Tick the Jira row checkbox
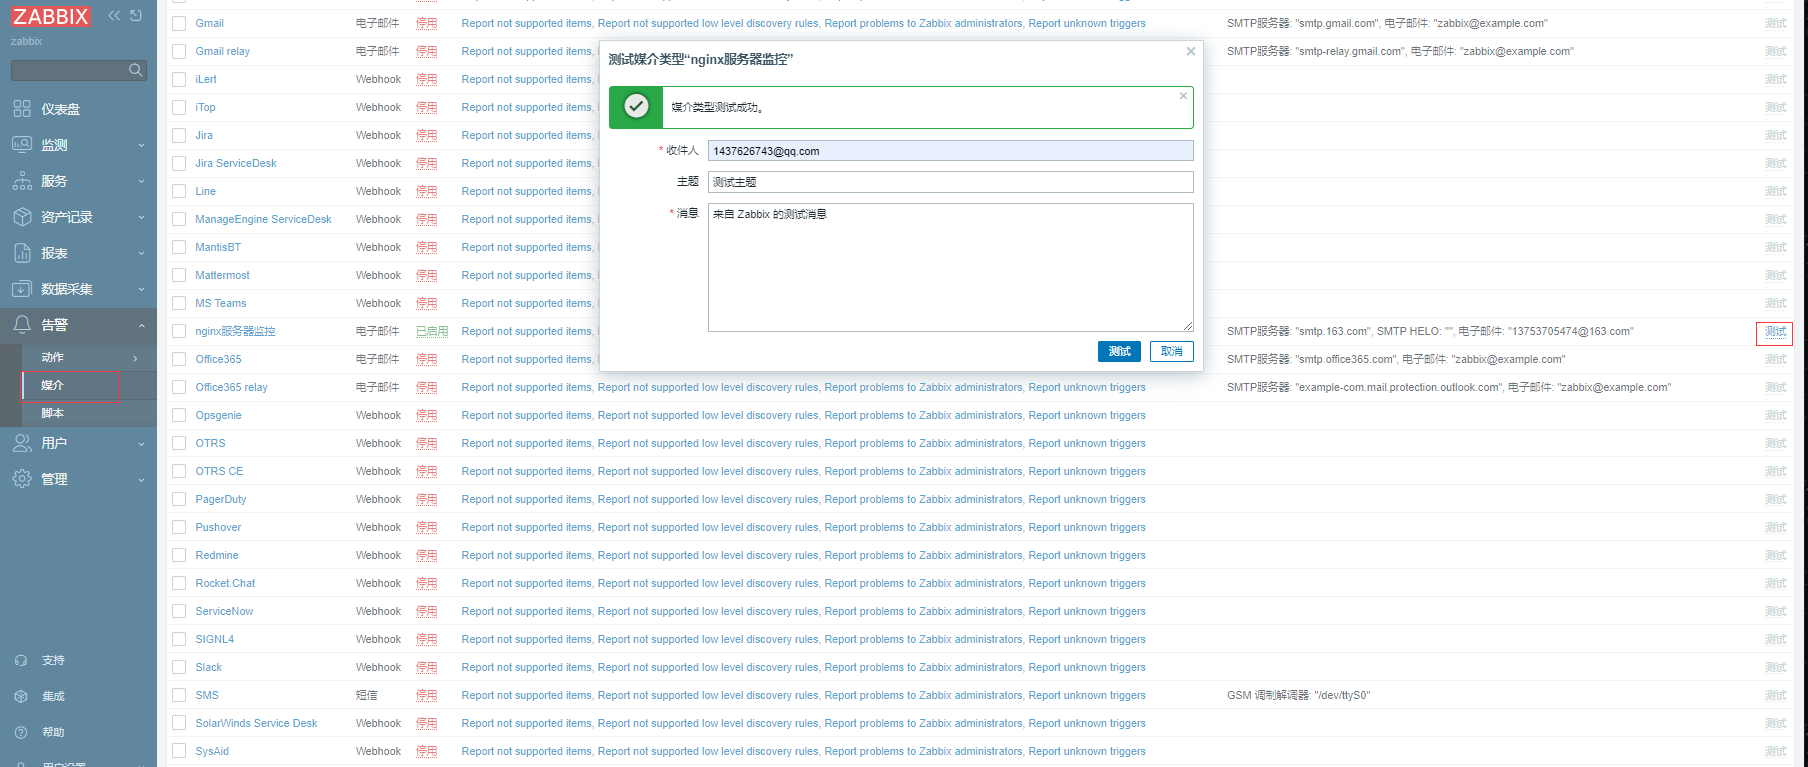This screenshot has width=1808, height=767. [x=179, y=135]
